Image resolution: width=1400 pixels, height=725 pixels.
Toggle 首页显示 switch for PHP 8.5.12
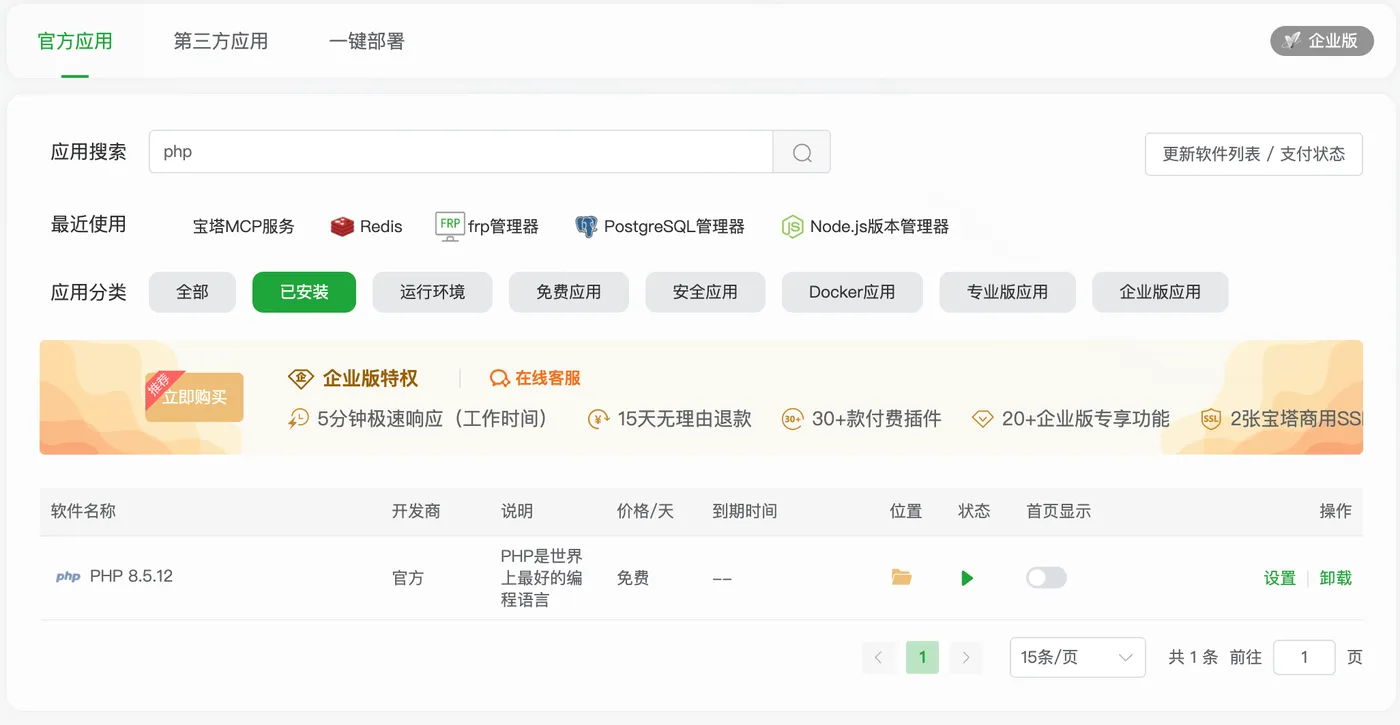click(1046, 577)
